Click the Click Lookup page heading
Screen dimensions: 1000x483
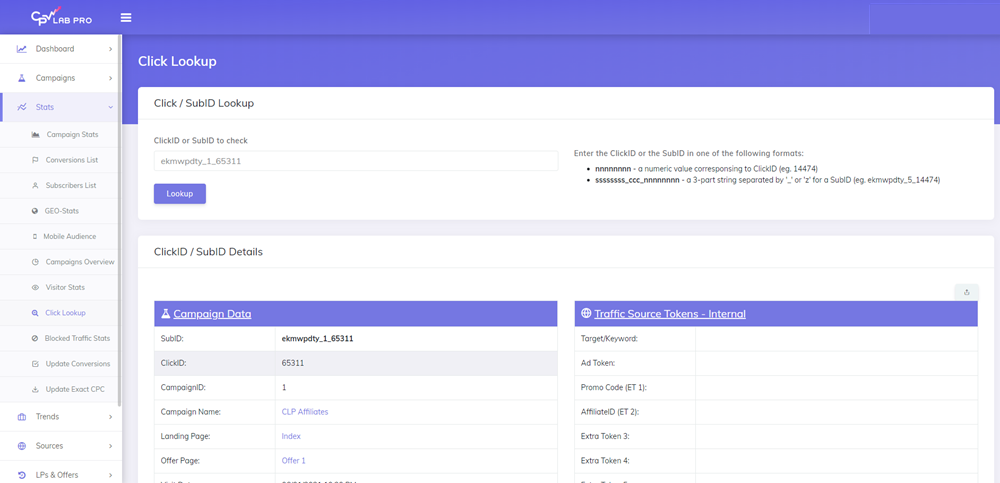[177, 61]
